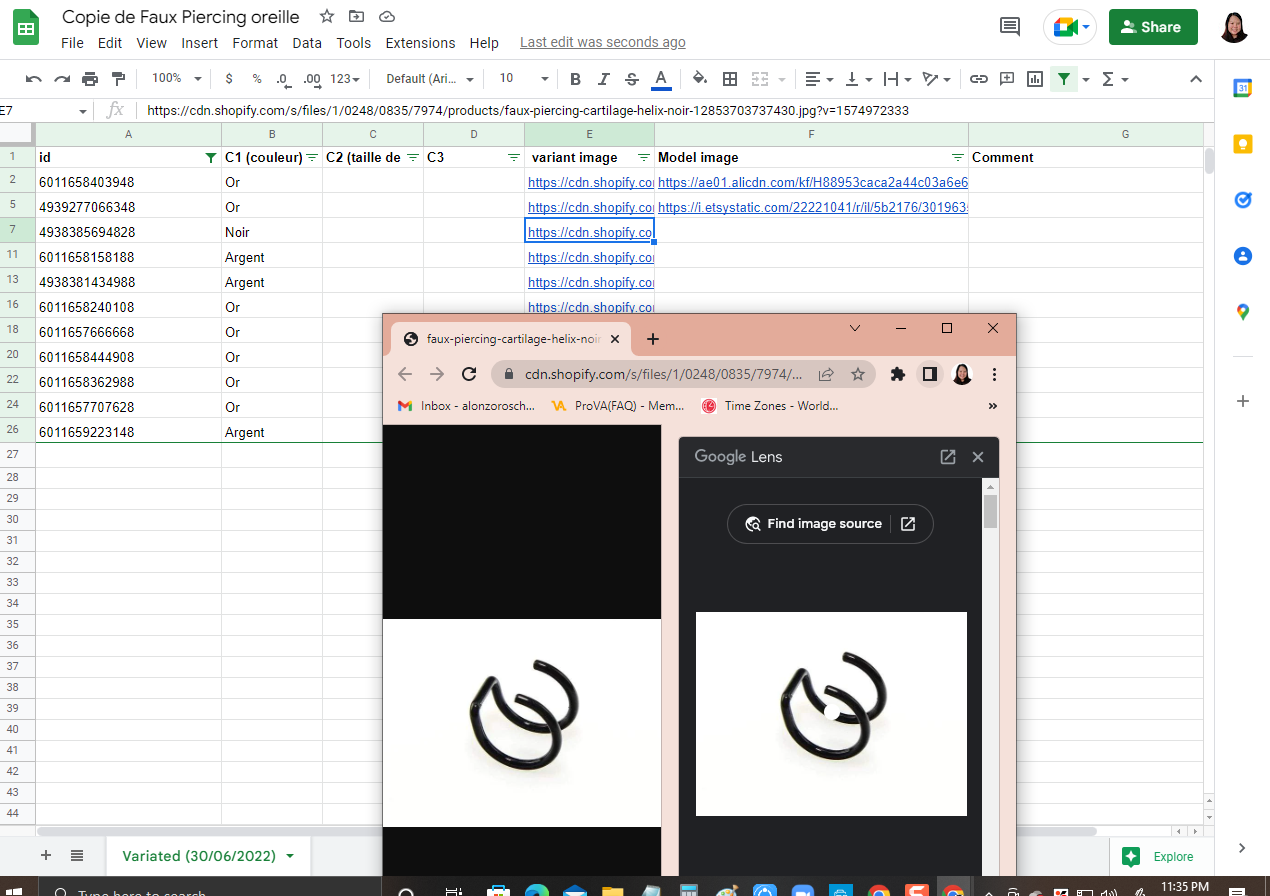Insert link using the chain icon

979,79
